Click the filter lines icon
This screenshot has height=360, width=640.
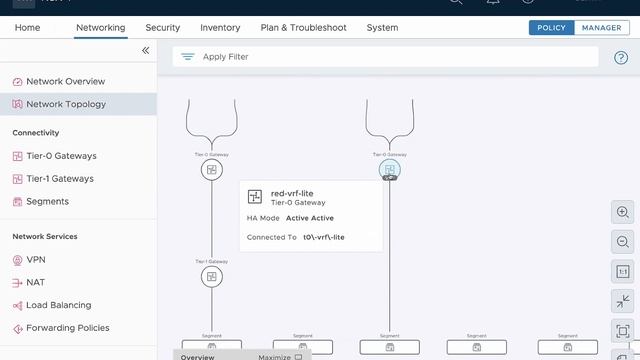188,57
